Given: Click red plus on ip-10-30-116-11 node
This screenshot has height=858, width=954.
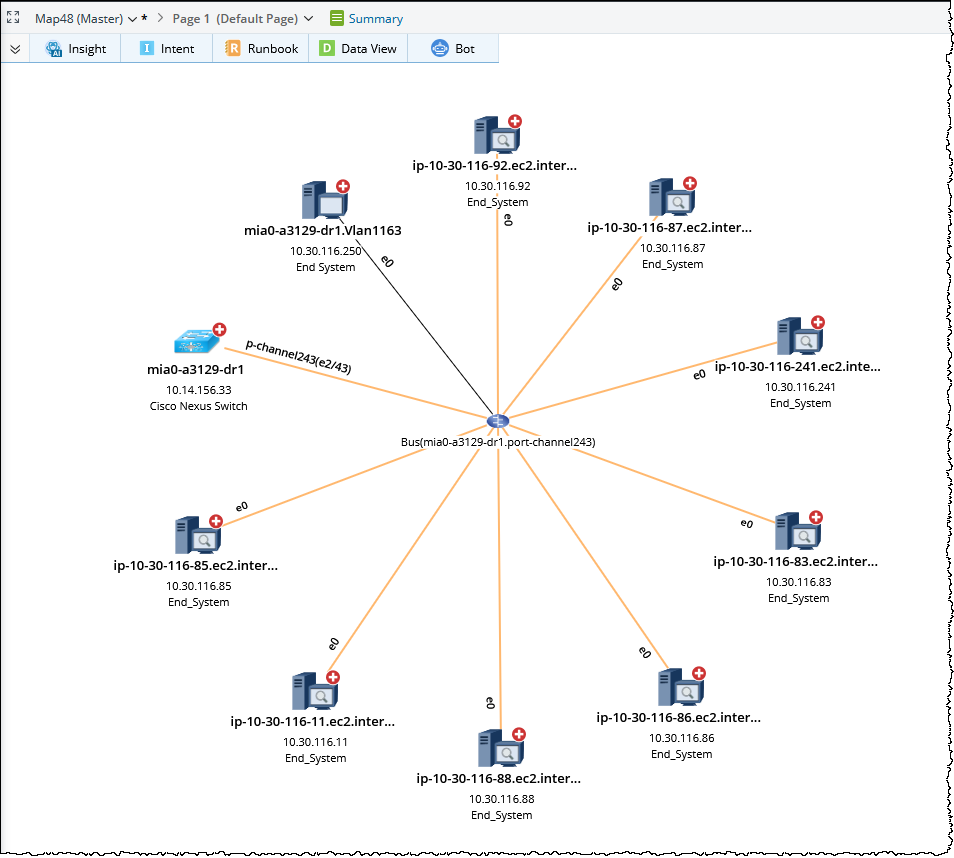Looking at the screenshot, I should [333, 677].
